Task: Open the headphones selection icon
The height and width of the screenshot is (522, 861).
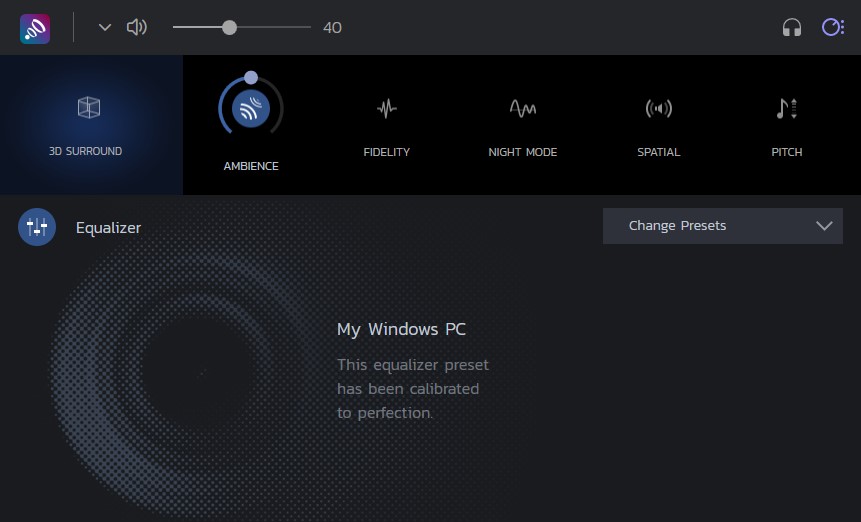Action: tap(792, 28)
